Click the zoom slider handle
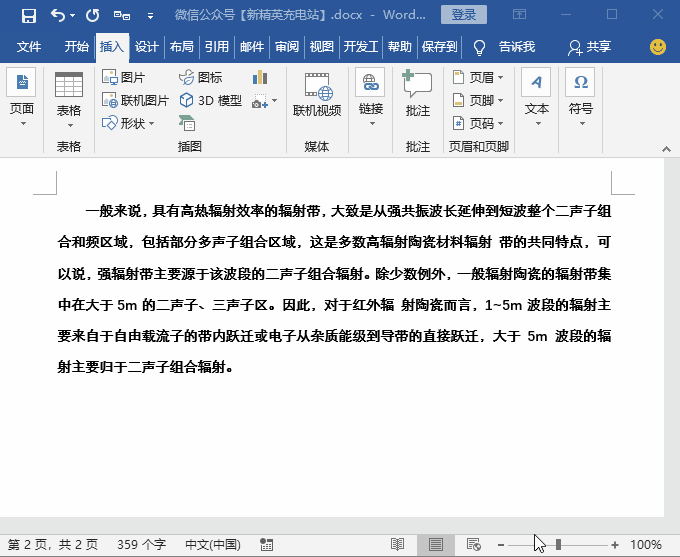 559,544
